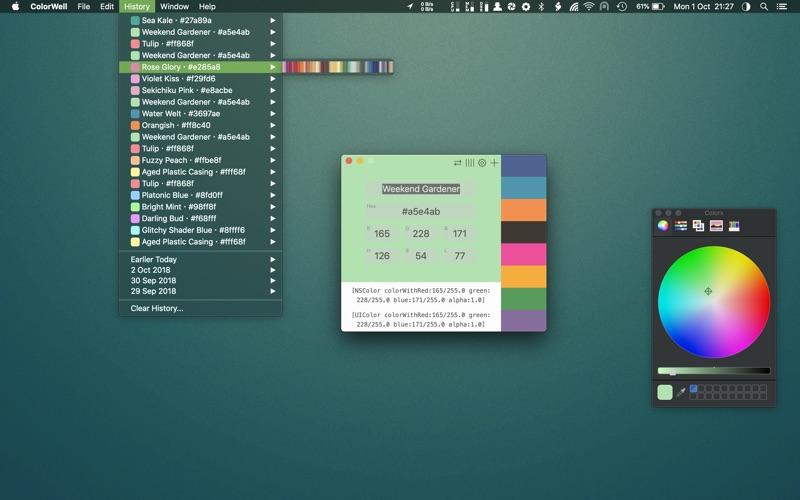Click the half-circle contrast menu bar icon

746,6
